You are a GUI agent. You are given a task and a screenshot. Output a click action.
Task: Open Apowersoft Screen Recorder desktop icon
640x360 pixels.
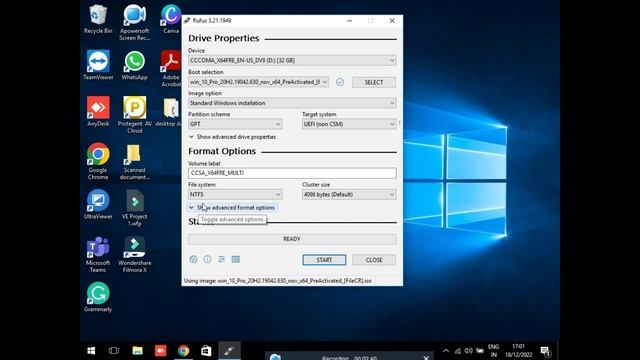tap(134, 22)
